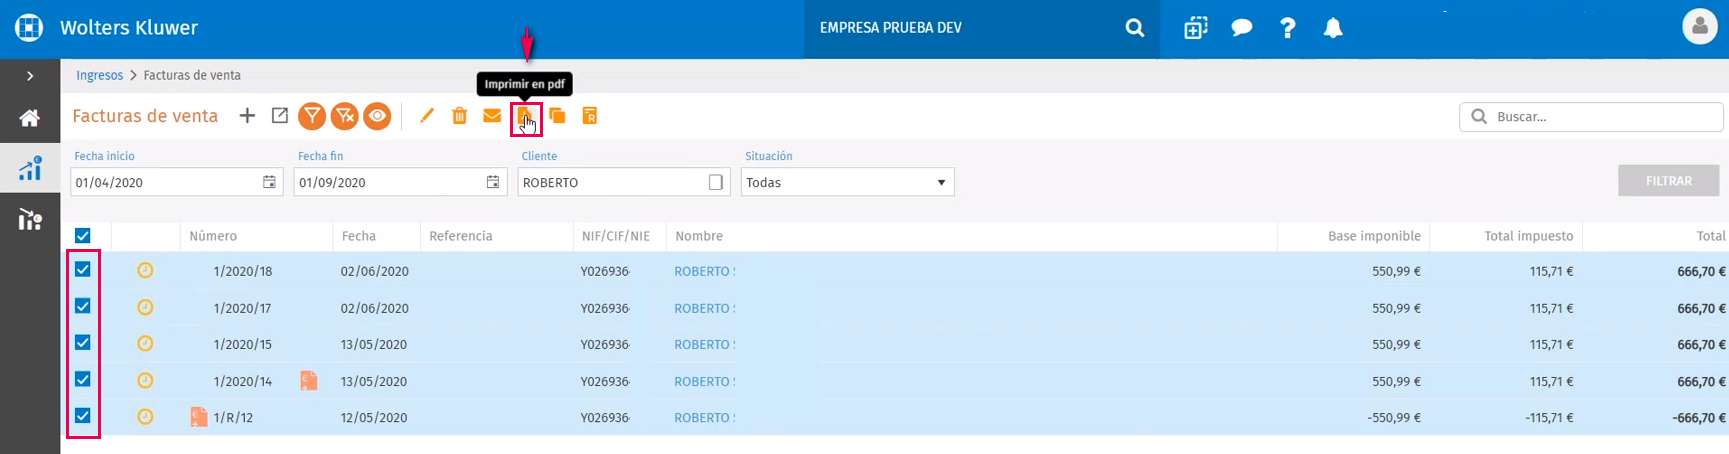Click Imprimir en pdf icon
1729x454 pixels.
coord(525,117)
